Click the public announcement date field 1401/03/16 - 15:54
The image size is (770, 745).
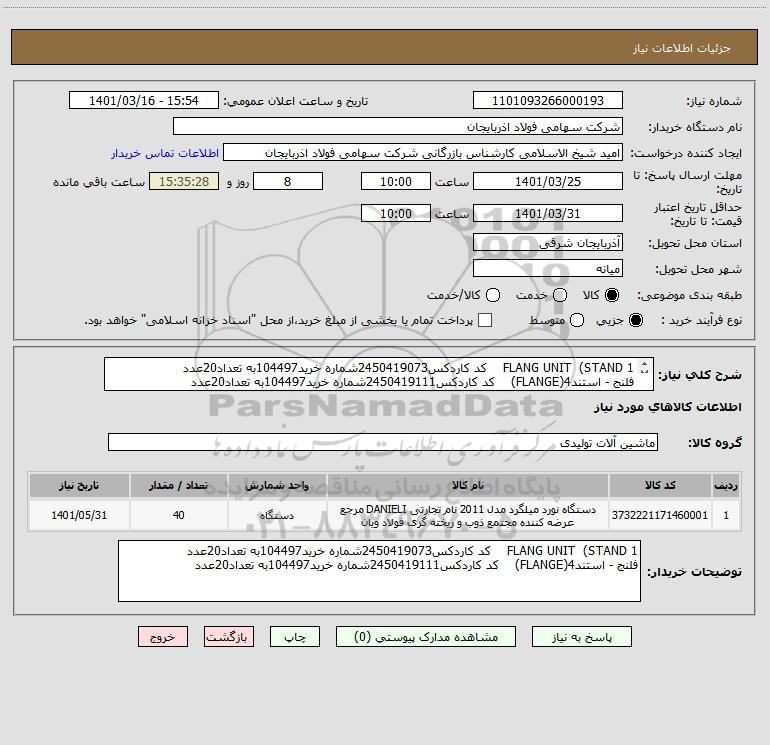144,100
